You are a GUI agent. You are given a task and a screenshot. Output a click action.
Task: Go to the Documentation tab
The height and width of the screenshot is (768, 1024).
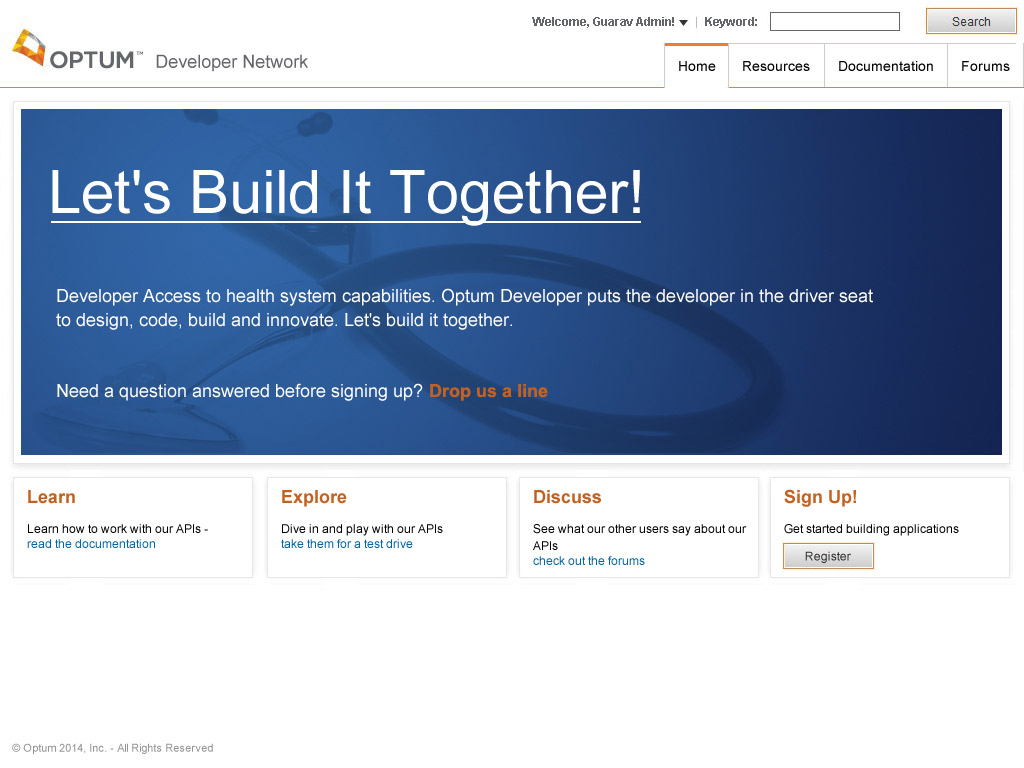(885, 66)
